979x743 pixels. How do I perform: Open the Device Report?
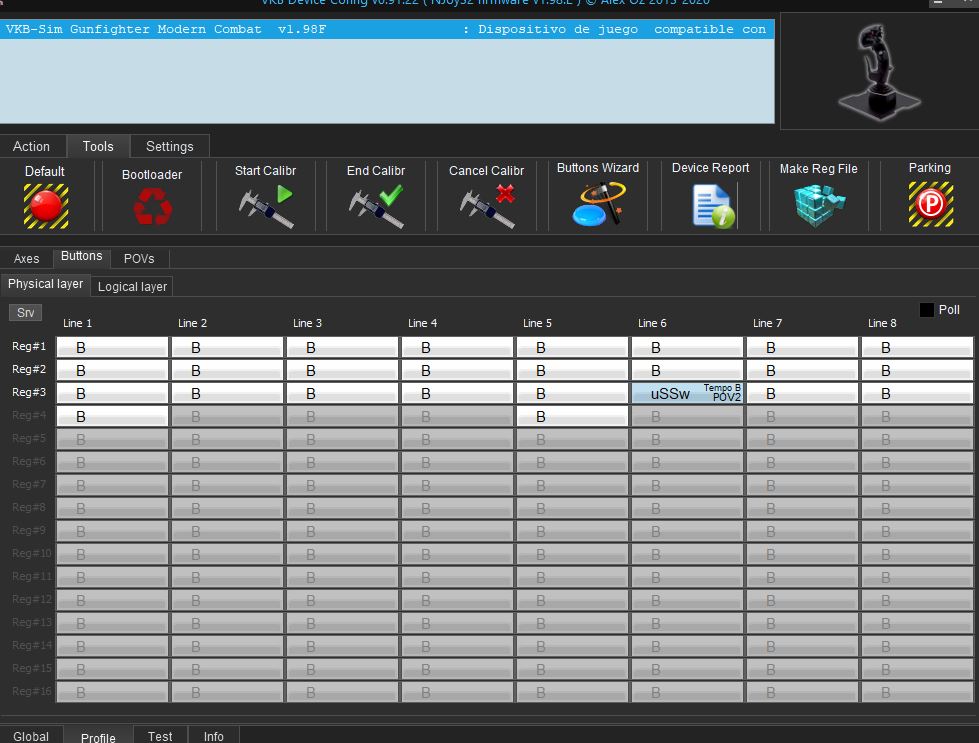[x=711, y=205]
